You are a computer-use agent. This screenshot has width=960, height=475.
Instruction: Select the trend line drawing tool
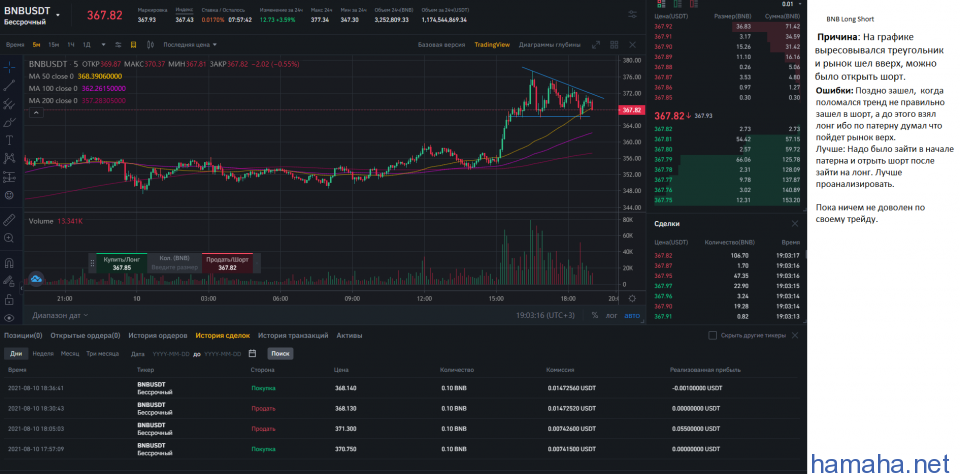coord(9,85)
